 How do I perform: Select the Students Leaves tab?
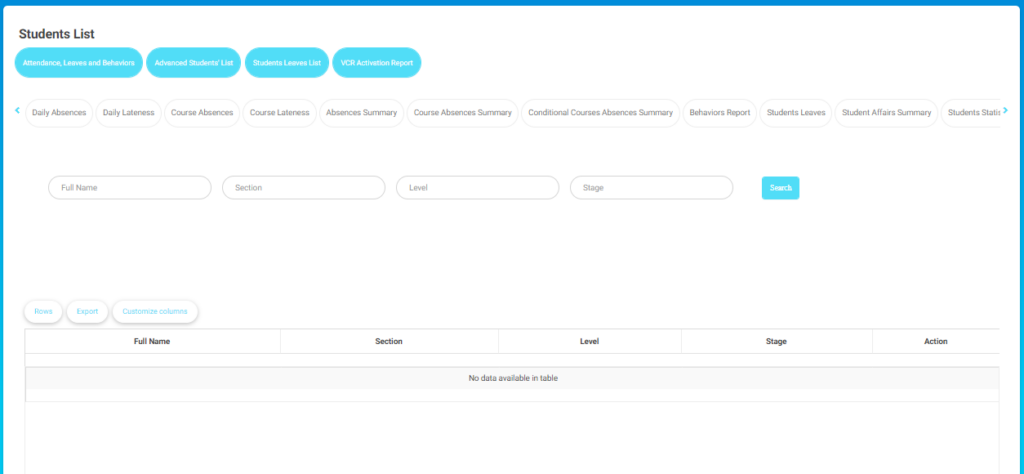pos(796,113)
